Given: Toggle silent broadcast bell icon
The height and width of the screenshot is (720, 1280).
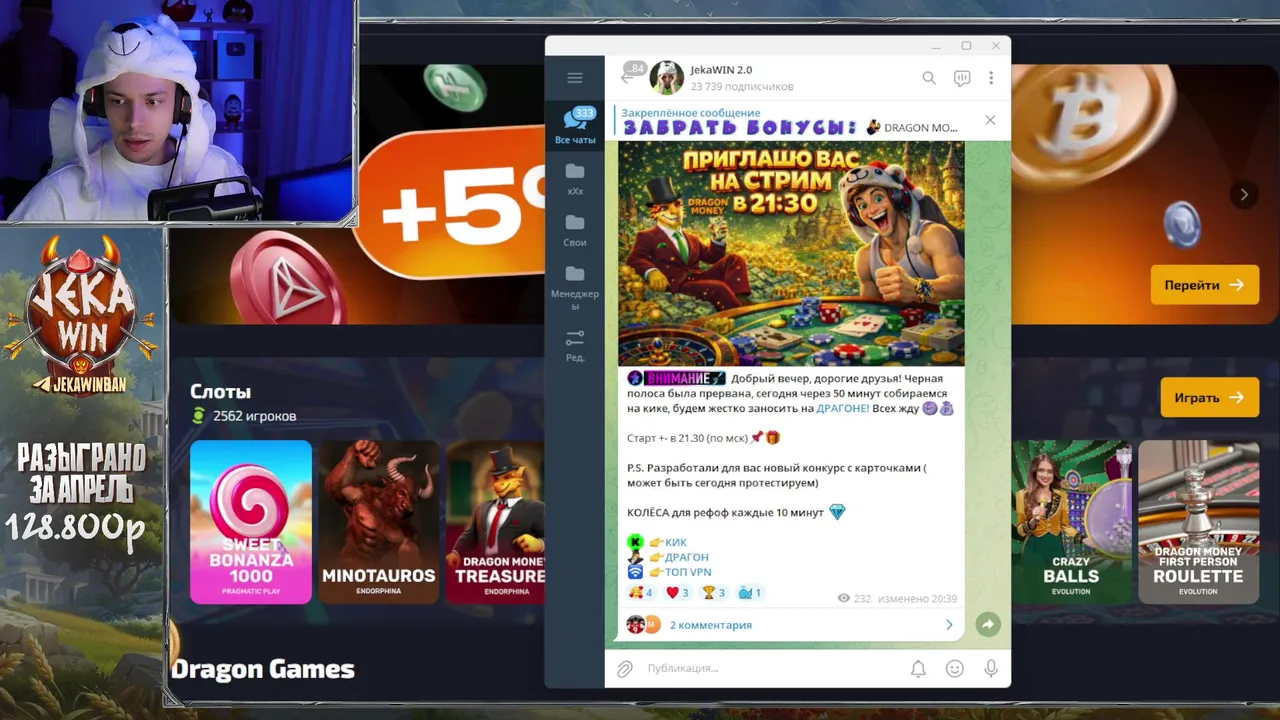Looking at the screenshot, I should click(x=918, y=668).
